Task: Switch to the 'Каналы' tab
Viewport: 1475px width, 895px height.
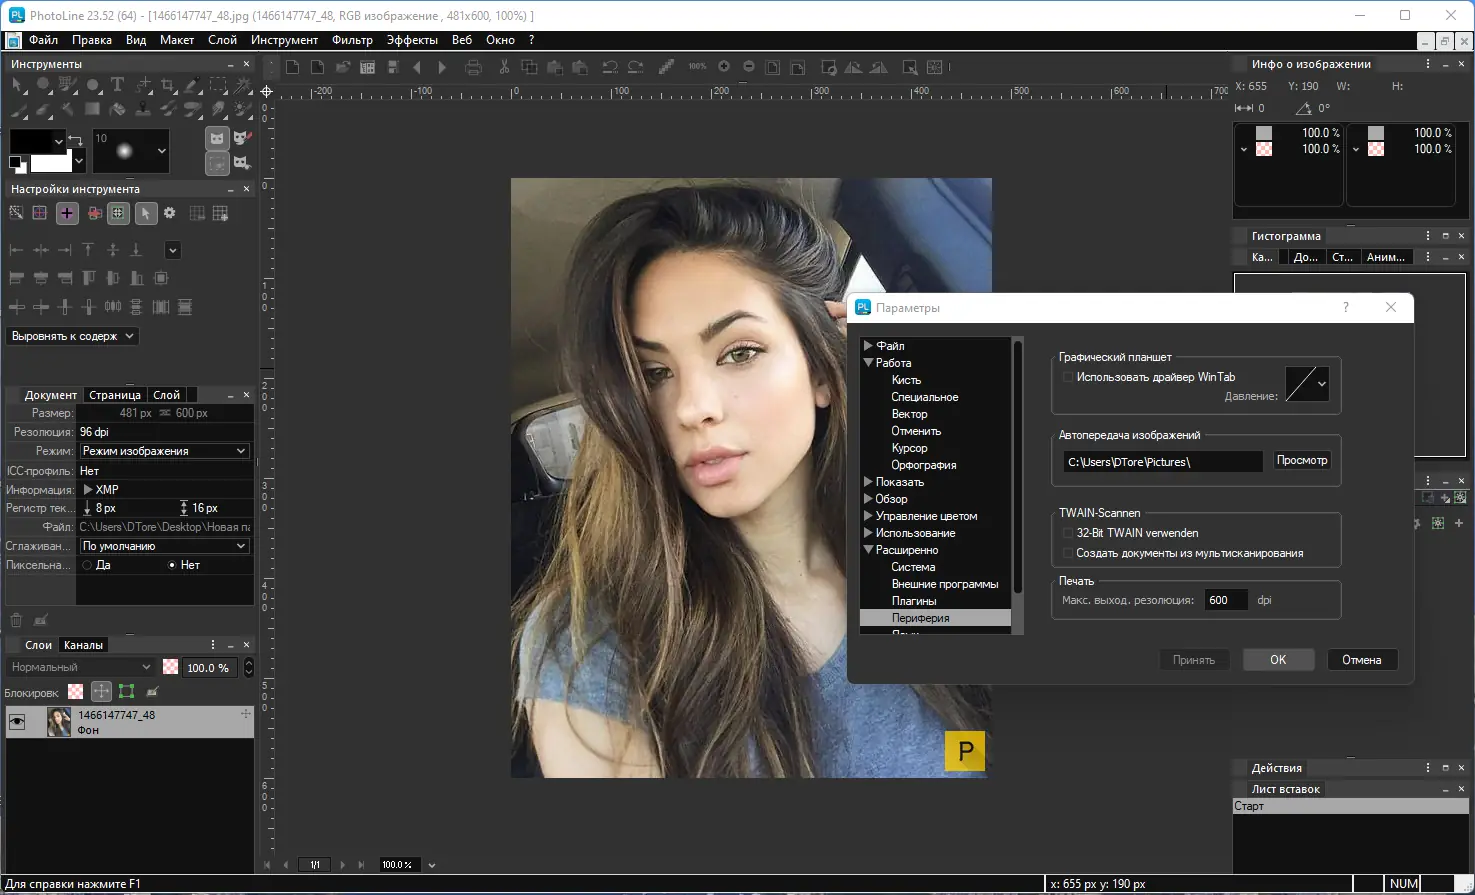Action: 83,645
